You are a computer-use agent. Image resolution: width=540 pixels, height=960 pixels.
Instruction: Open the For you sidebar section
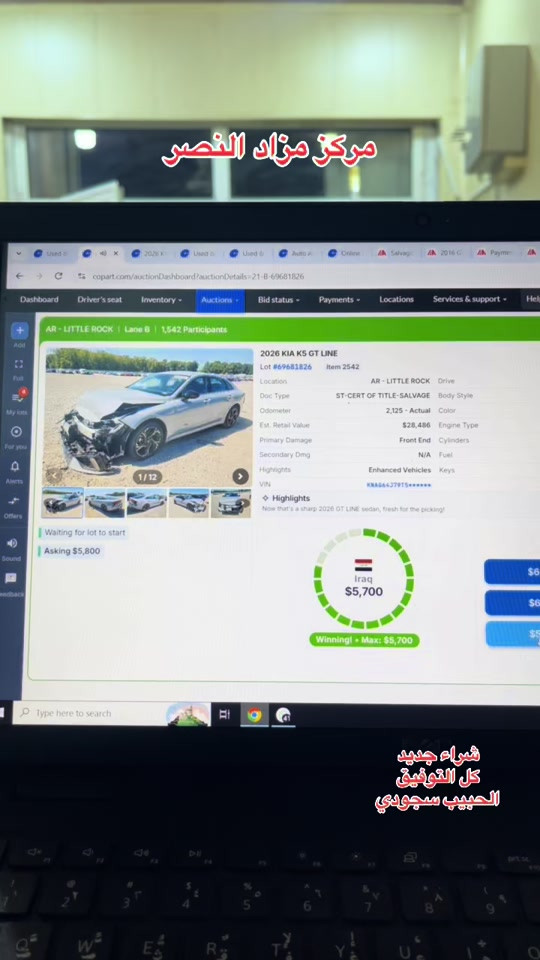pos(17,432)
